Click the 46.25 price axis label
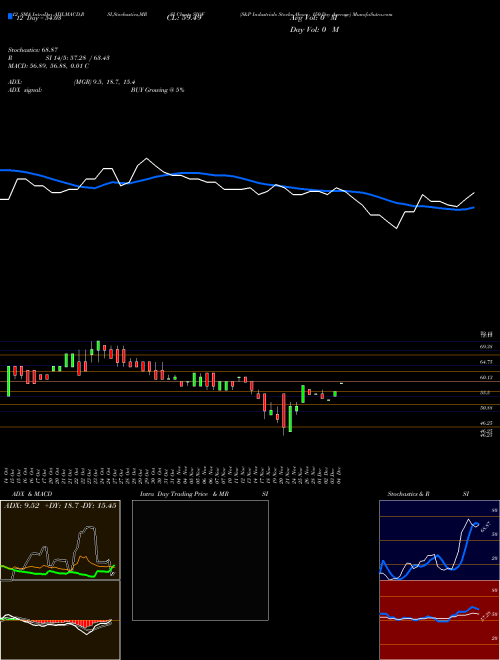Image resolution: width=500 pixels, height=660 pixels. pyautogui.click(x=487, y=423)
